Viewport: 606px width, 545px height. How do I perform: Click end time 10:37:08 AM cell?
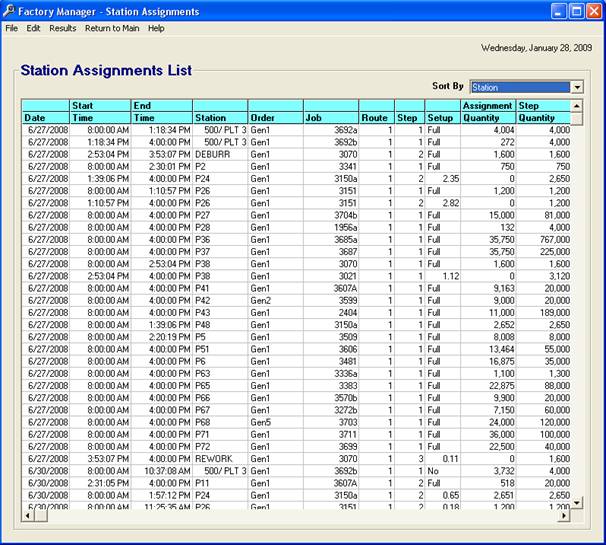click(x=162, y=471)
